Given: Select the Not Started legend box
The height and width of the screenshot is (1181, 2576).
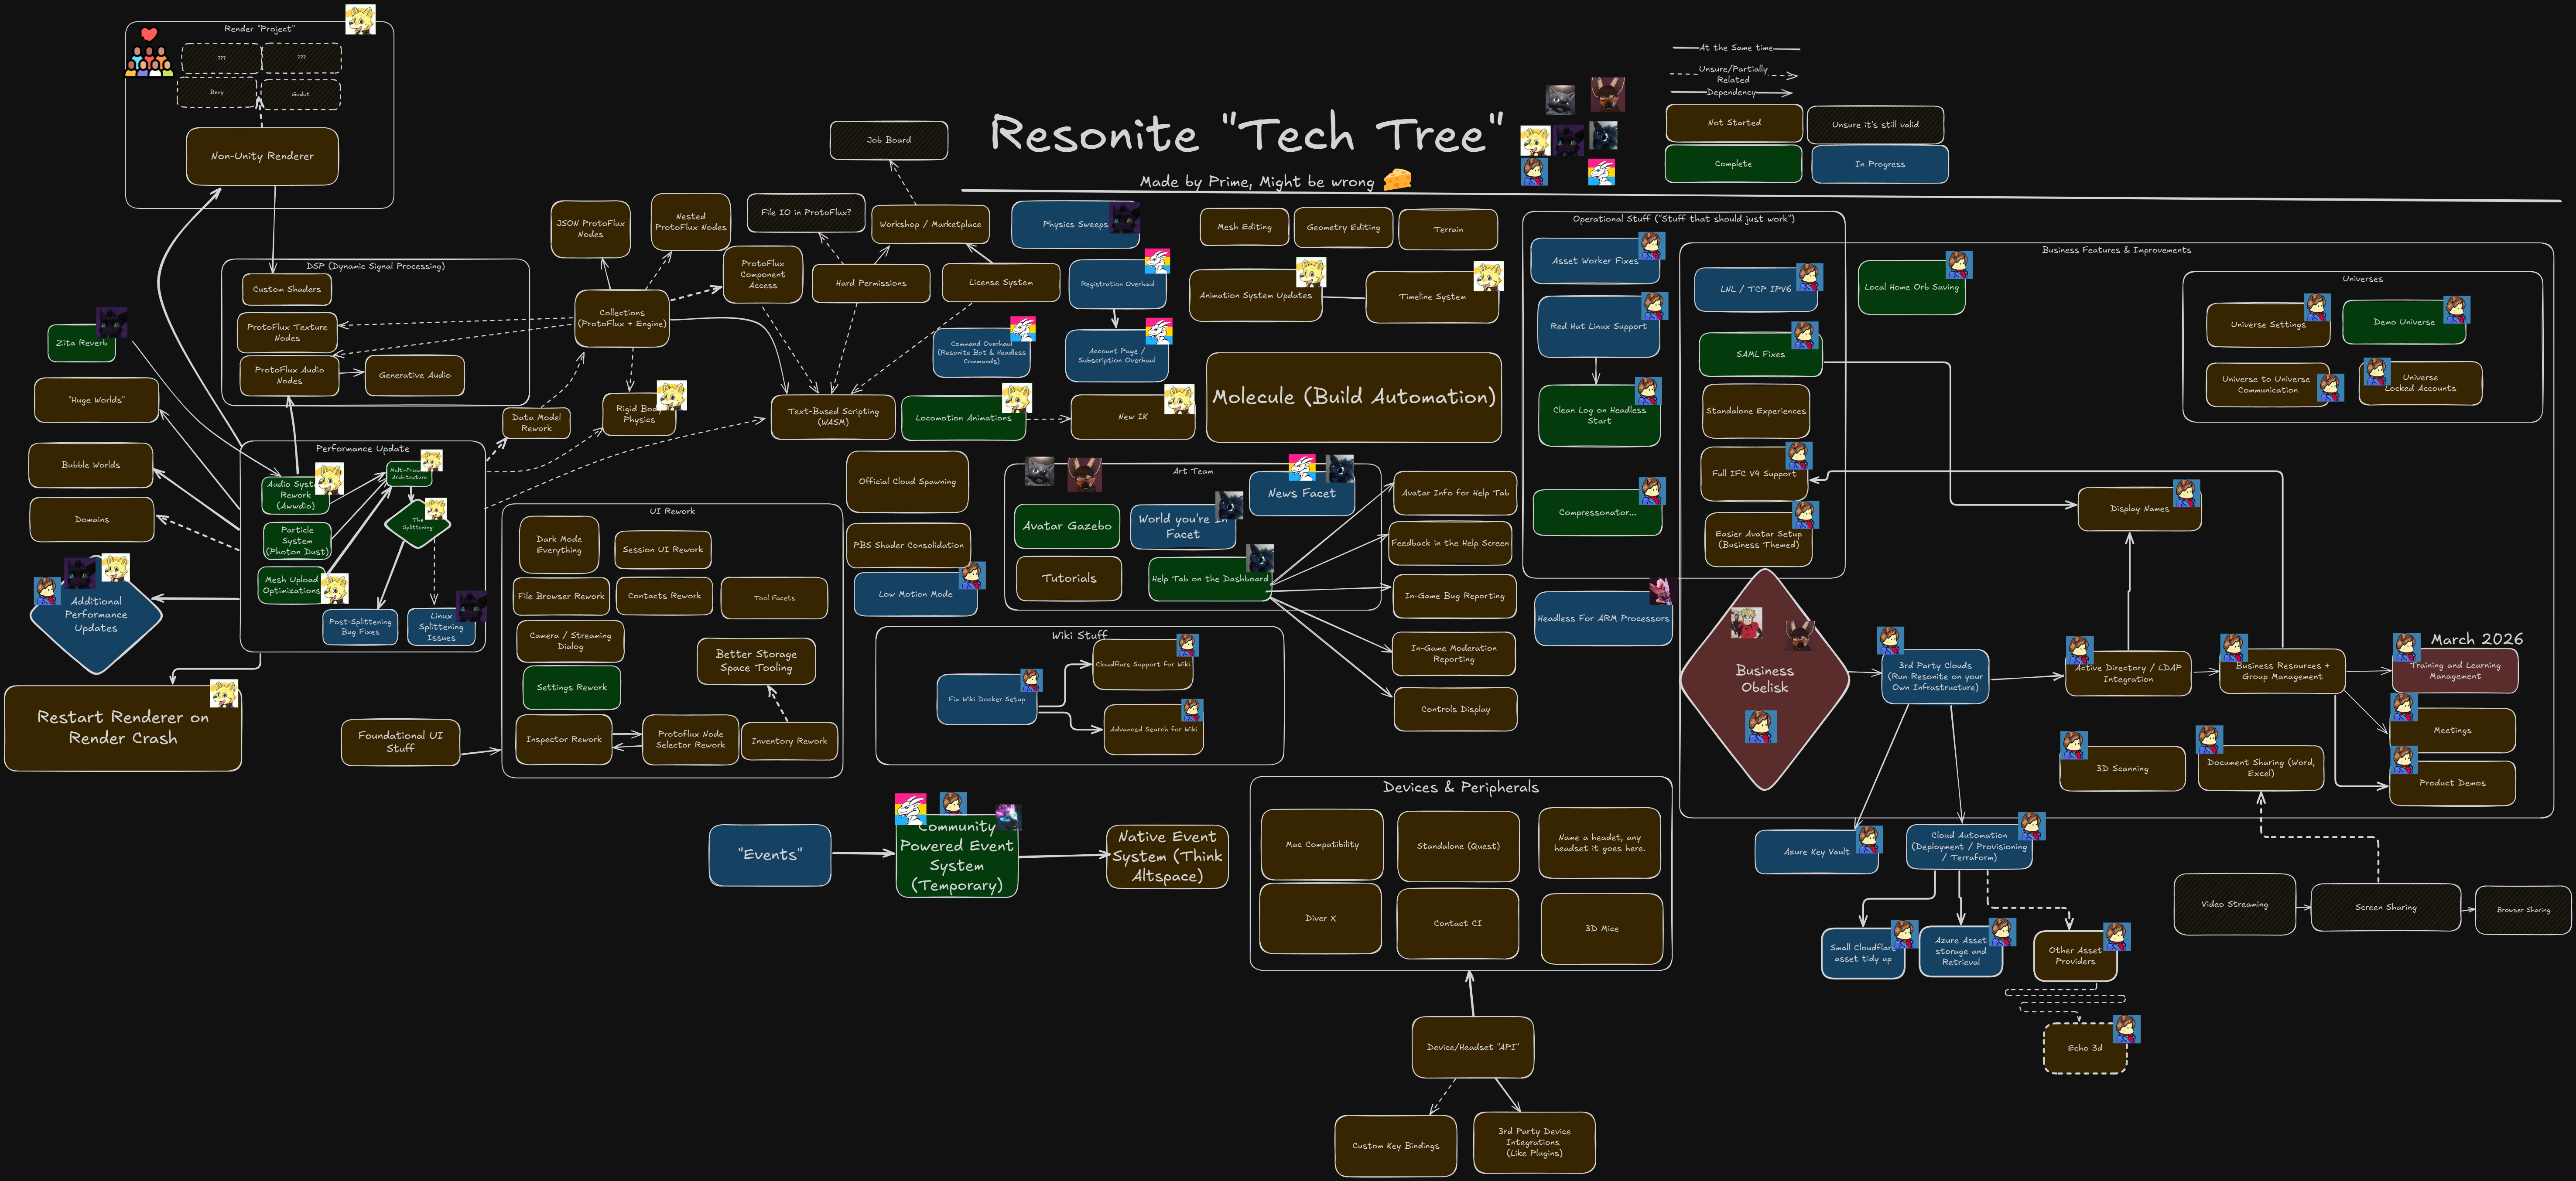Looking at the screenshot, I should pyautogui.click(x=1733, y=123).
